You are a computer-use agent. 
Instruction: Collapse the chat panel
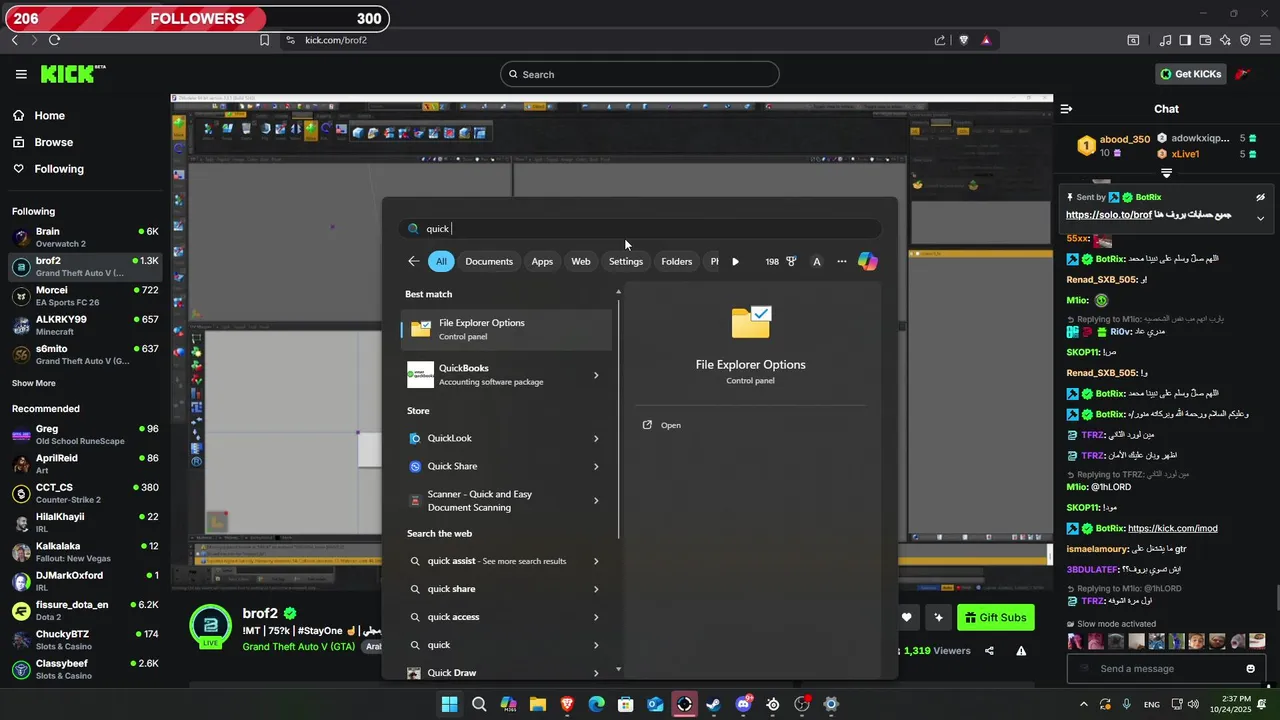tap(1066, 109)
